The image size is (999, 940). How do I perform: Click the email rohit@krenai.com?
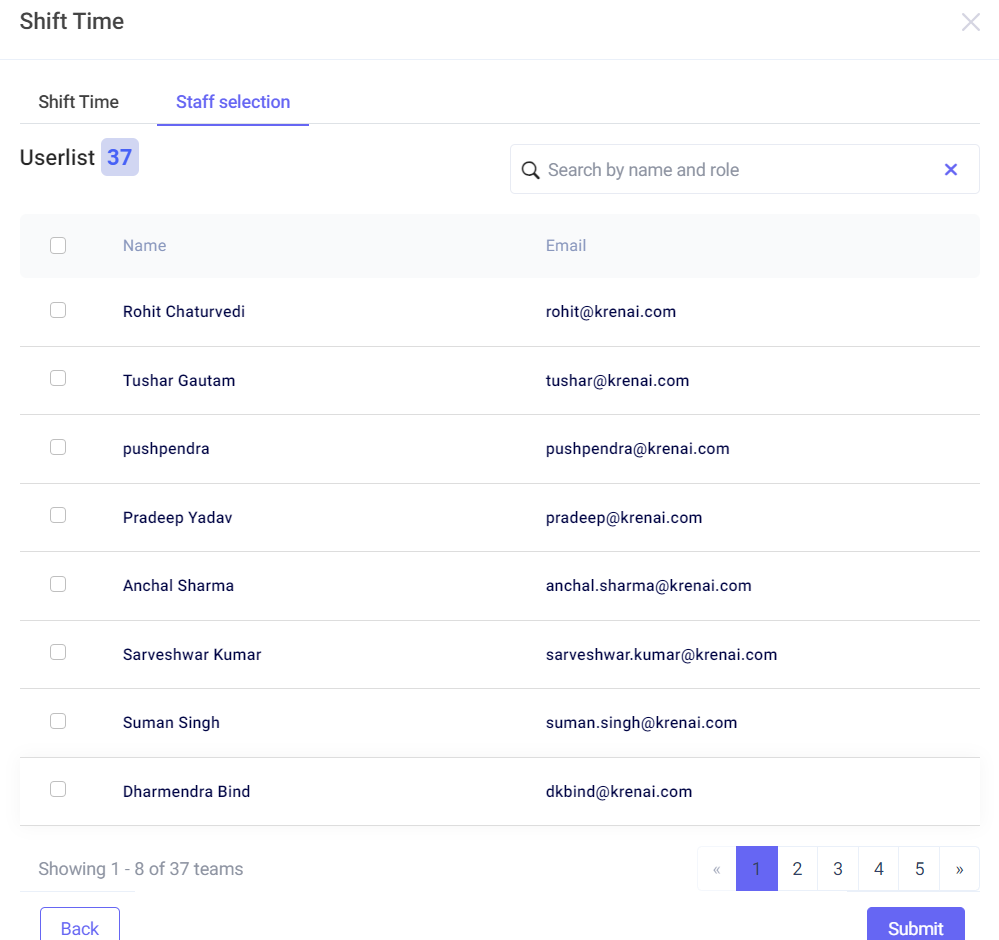pyautogui.click(x=611, y=312)
